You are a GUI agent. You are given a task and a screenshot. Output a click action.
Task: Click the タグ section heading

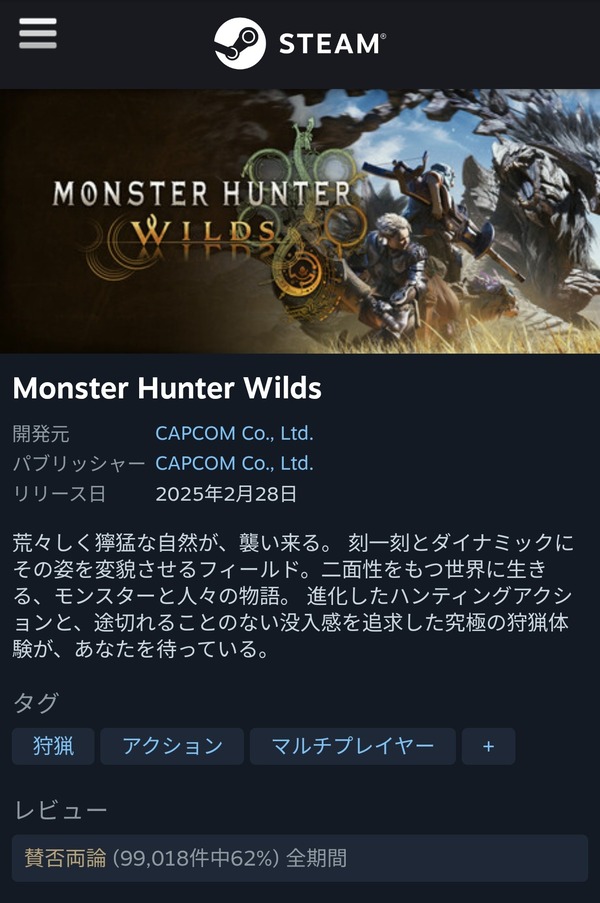pos(36,703)
